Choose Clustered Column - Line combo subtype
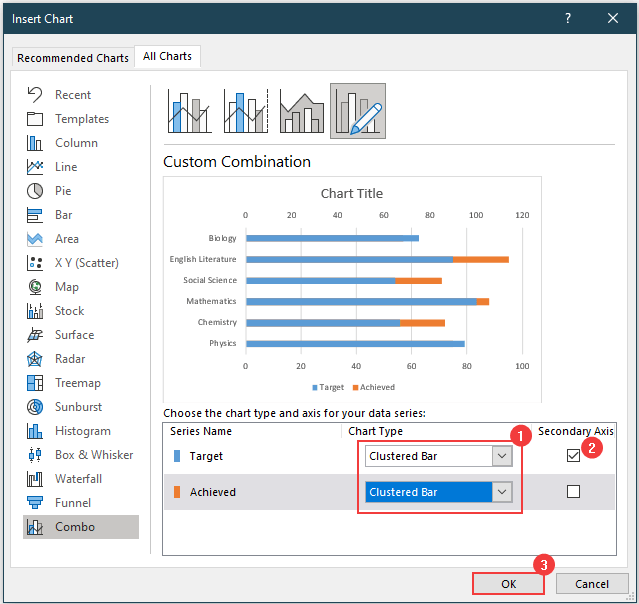The image size is (639, 604). click(x=189, y=111)
